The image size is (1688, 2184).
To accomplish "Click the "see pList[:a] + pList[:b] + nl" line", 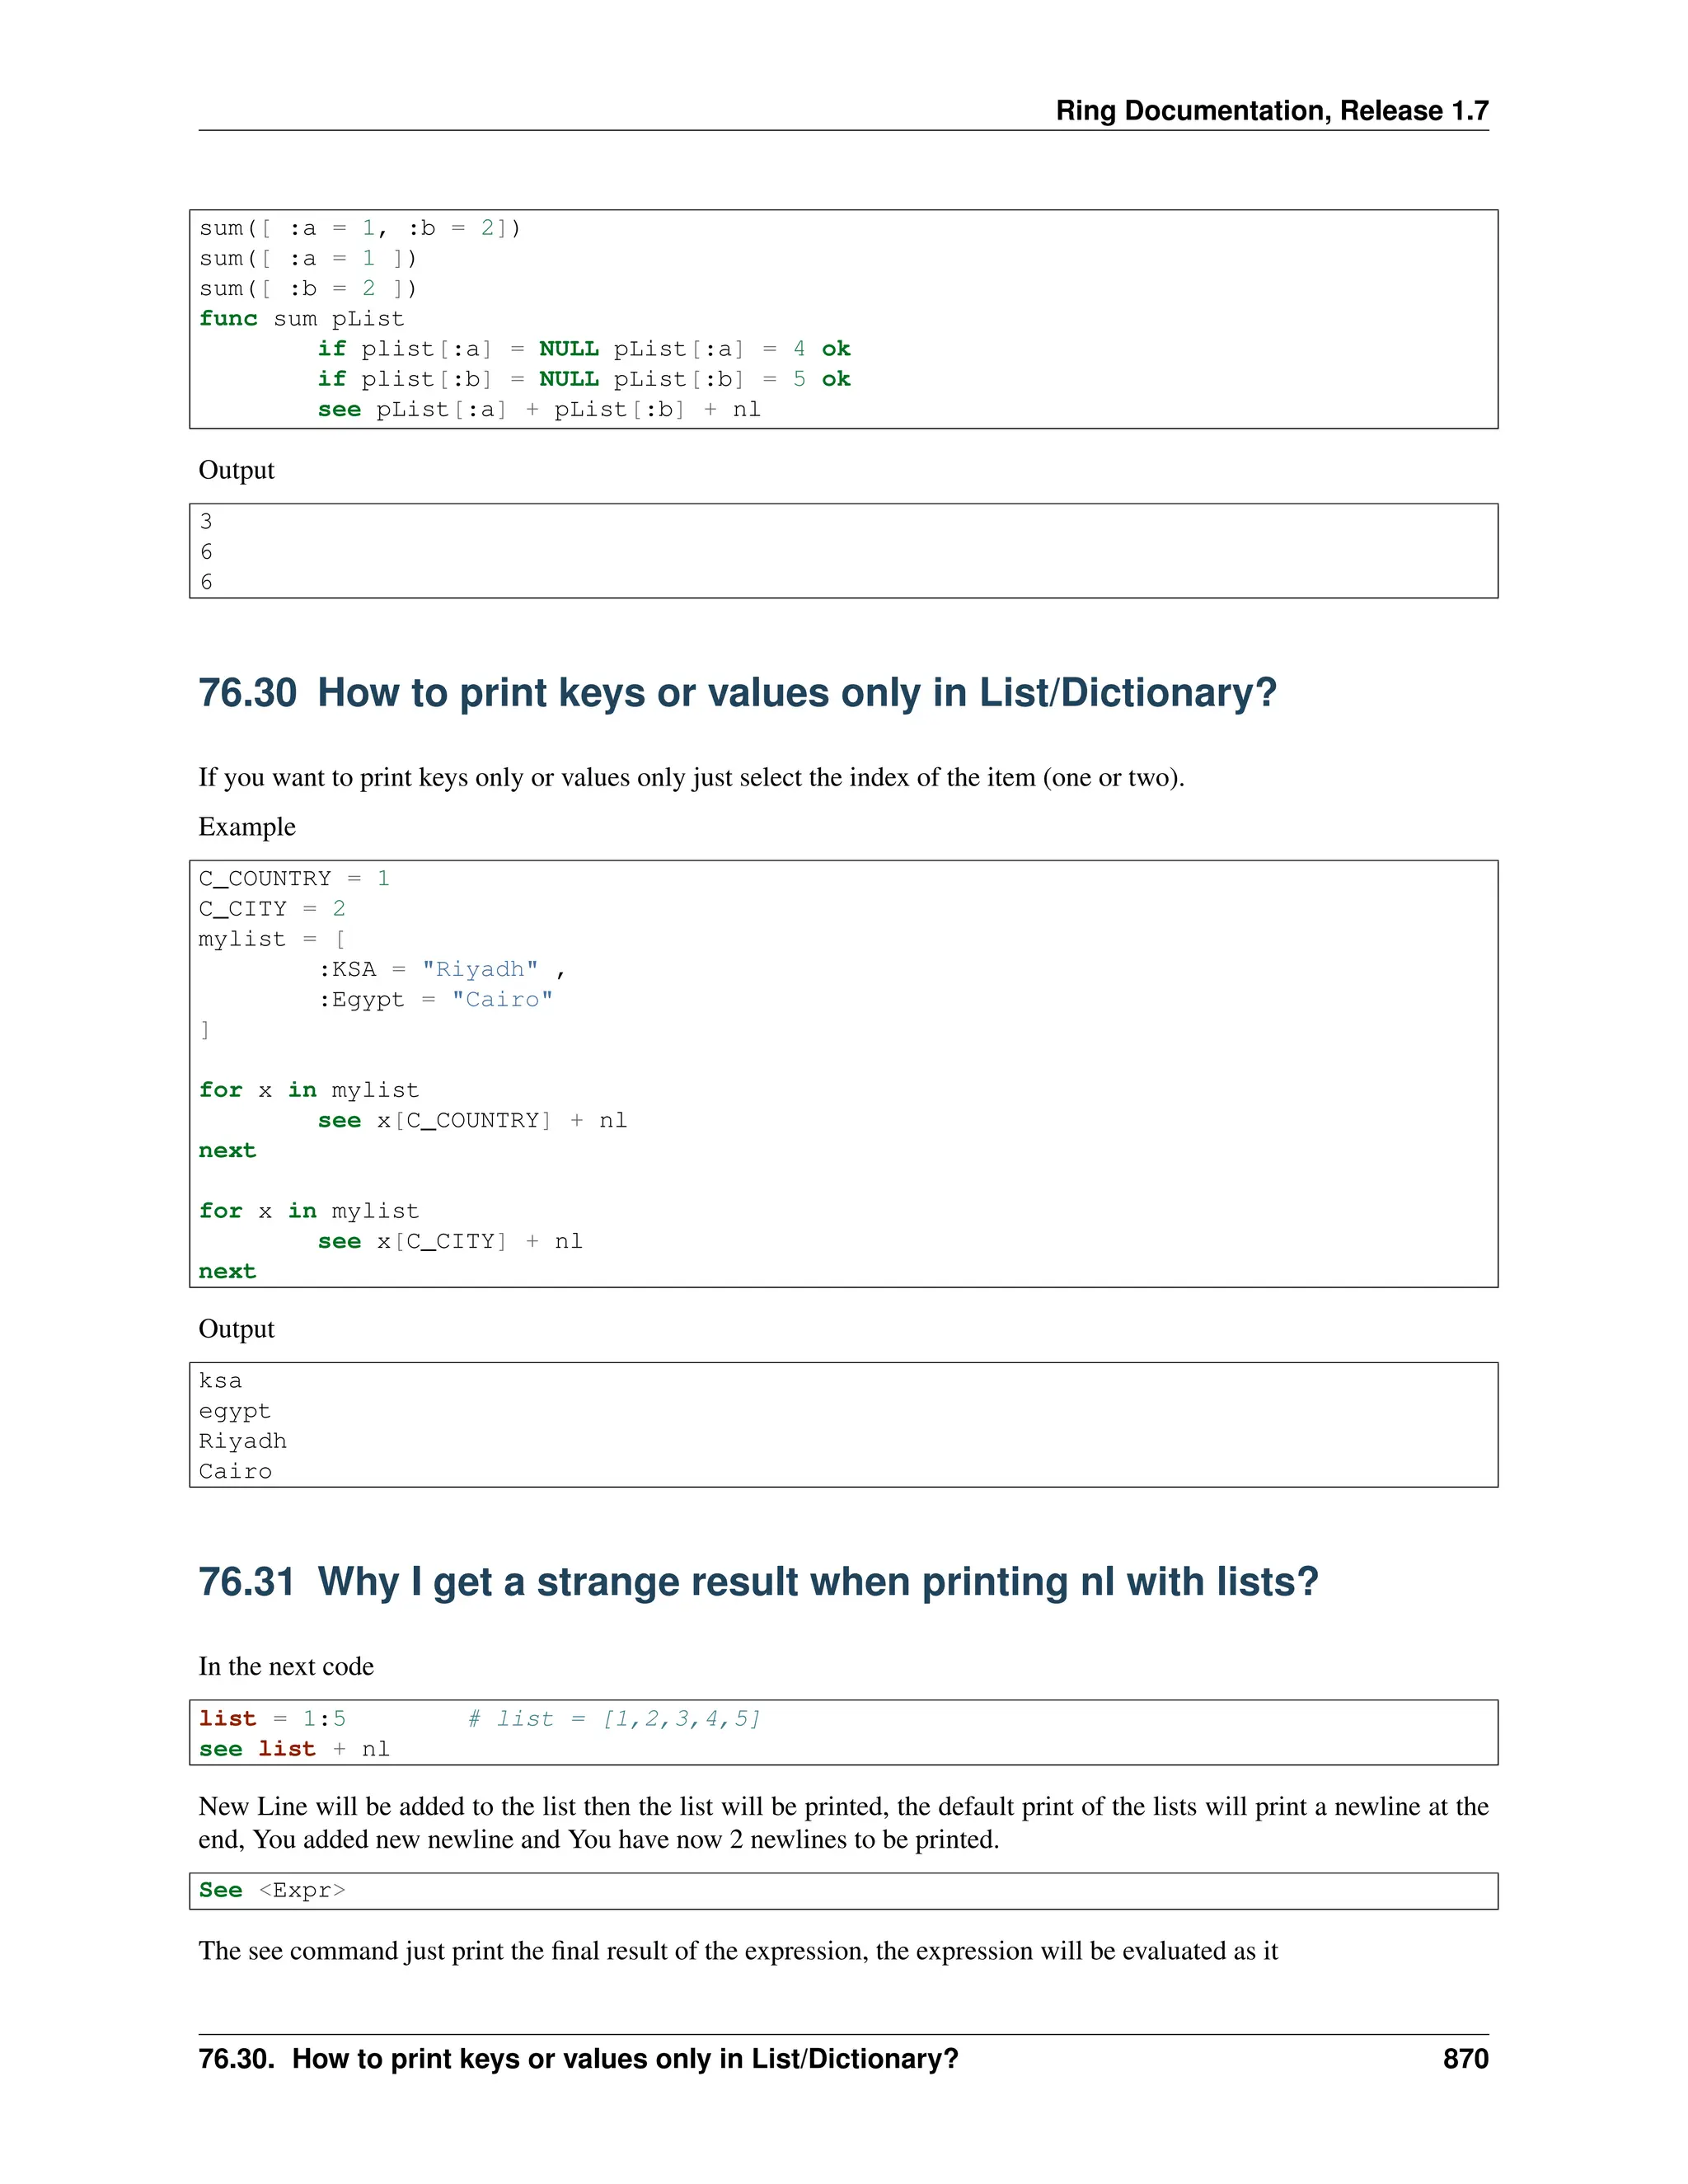I will coord(538,409).
